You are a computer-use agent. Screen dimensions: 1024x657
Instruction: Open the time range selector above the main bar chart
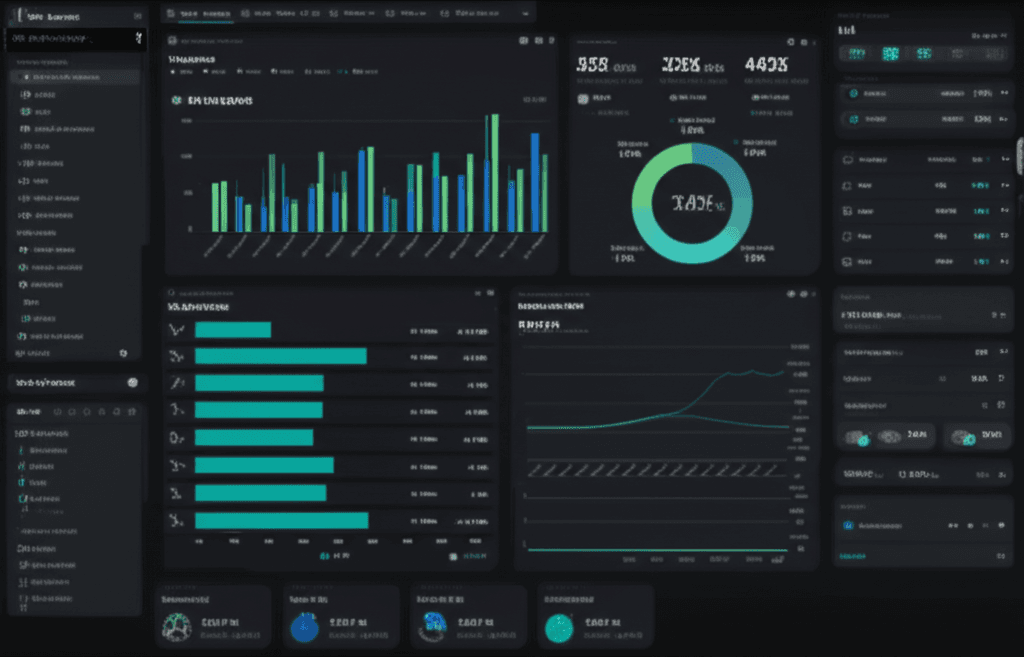(x=533, y=100)
